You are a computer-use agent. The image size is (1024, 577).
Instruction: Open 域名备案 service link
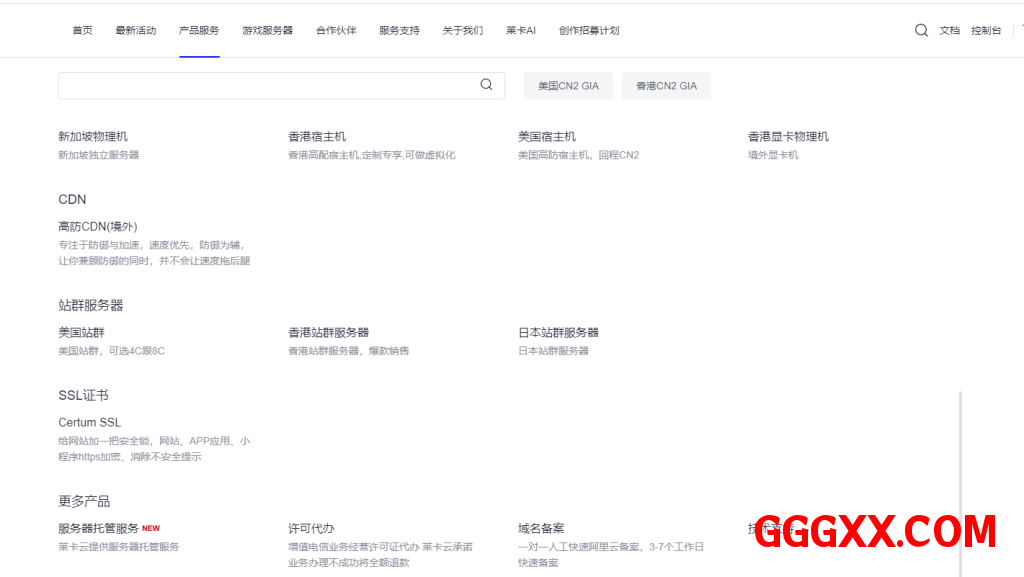pos(541,528)
